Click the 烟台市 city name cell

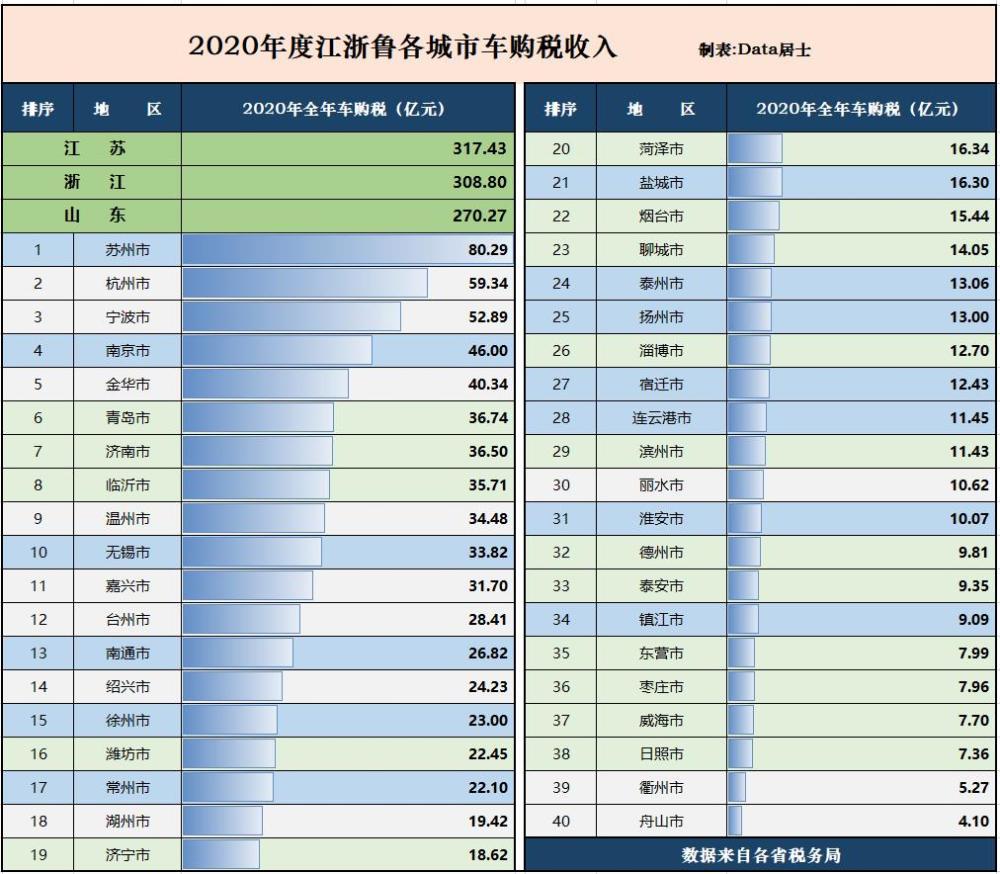661,216
